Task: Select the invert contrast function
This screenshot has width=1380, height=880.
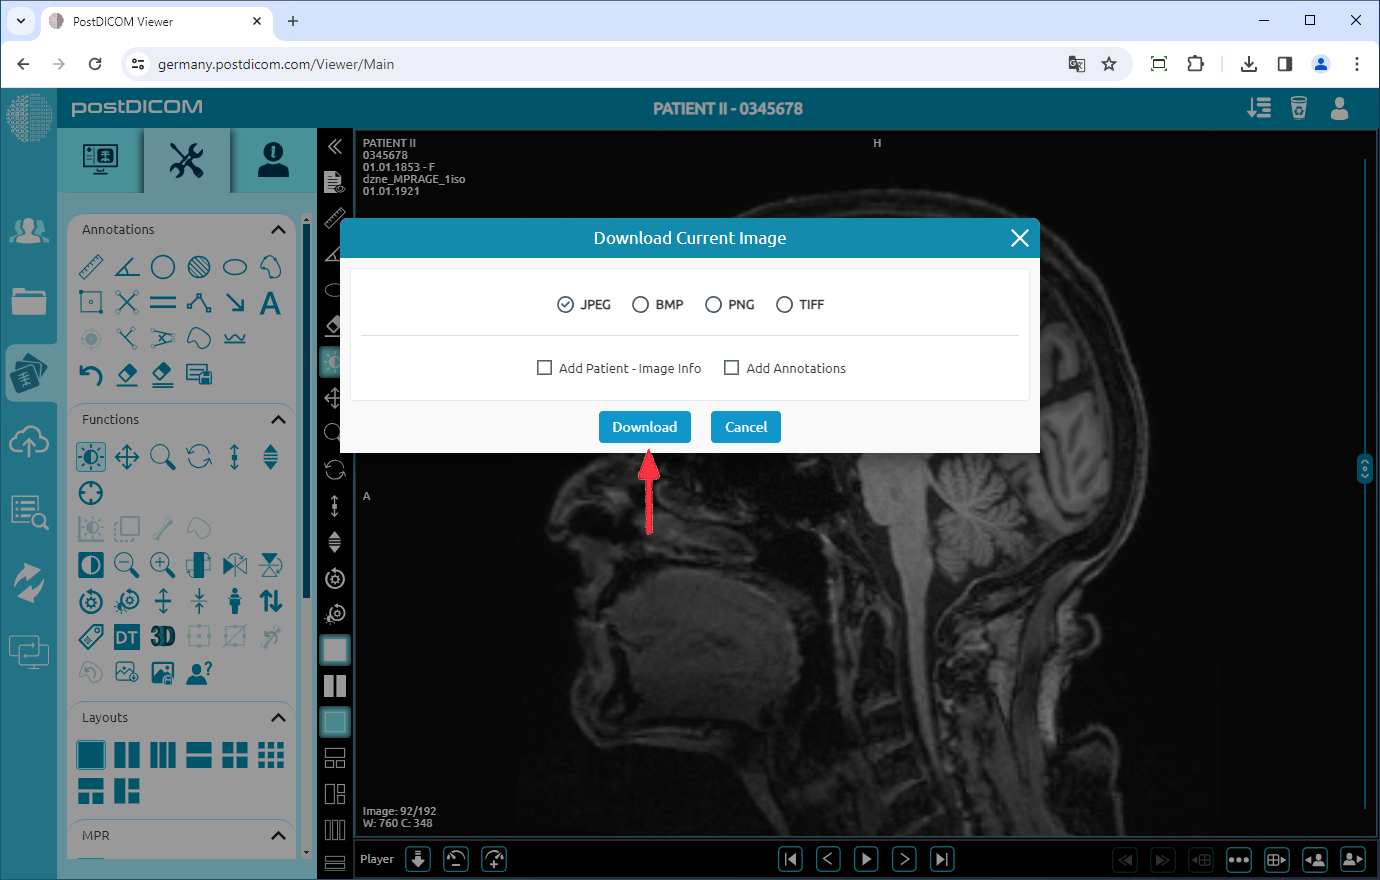Action: tap(90, 564)
